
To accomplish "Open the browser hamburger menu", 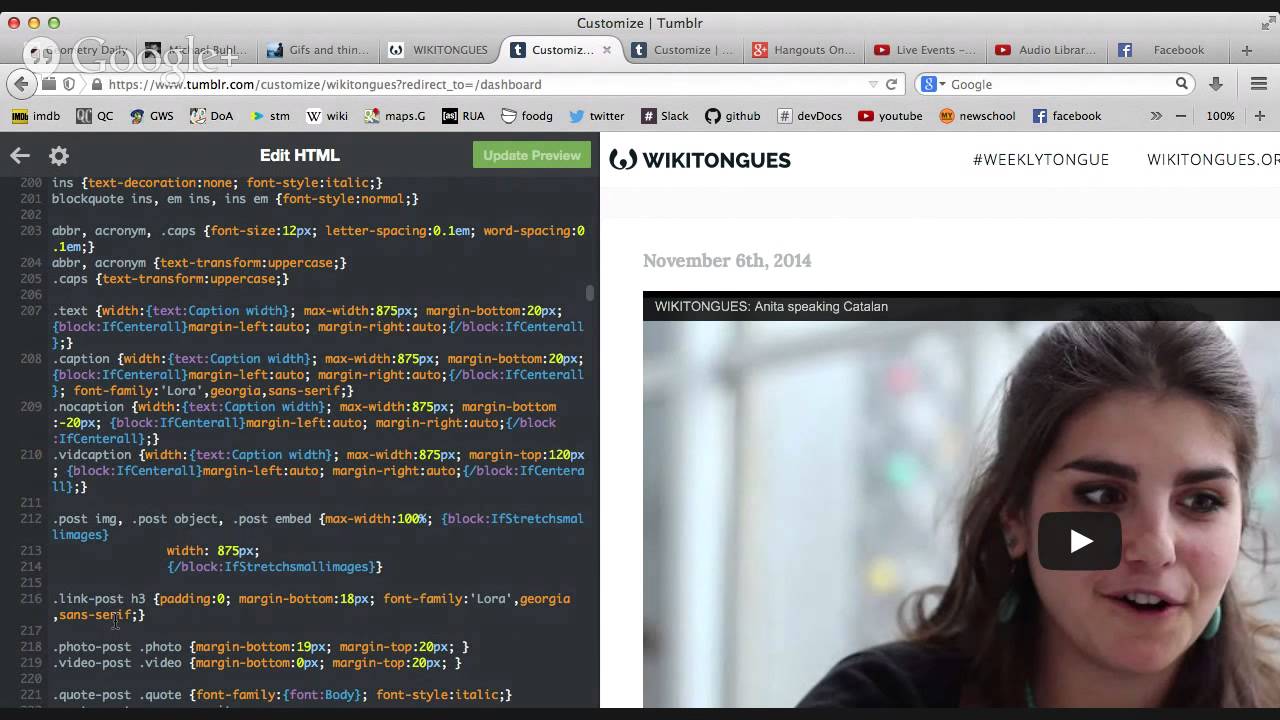I will [x=1258, y=84].
